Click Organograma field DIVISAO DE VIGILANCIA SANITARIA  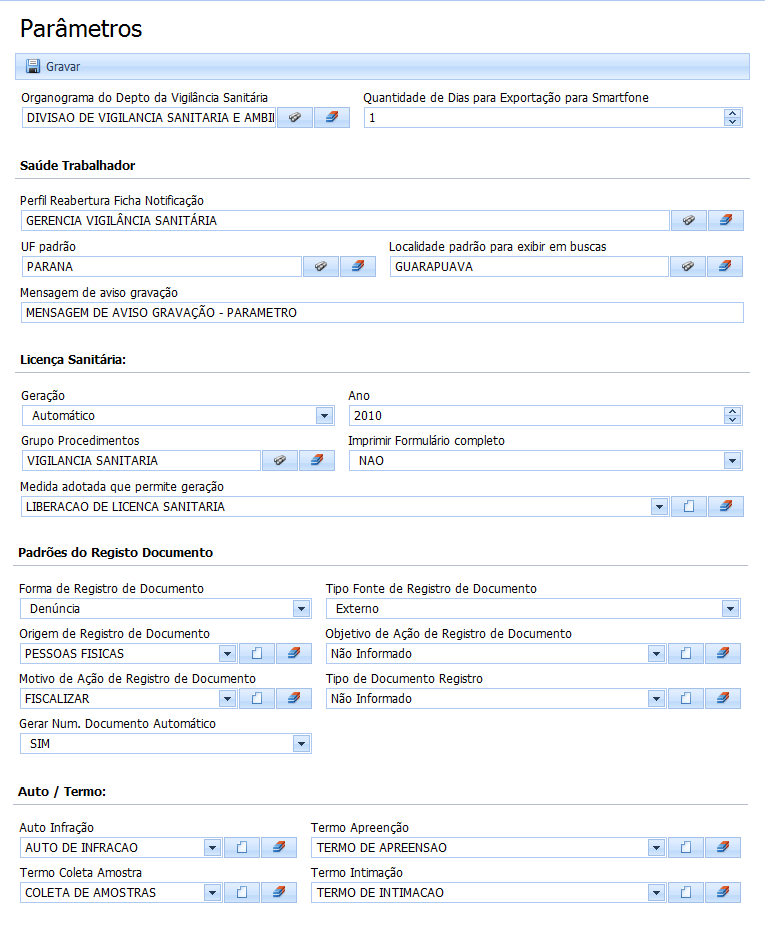pyautogui.click(x=149, y=117)
